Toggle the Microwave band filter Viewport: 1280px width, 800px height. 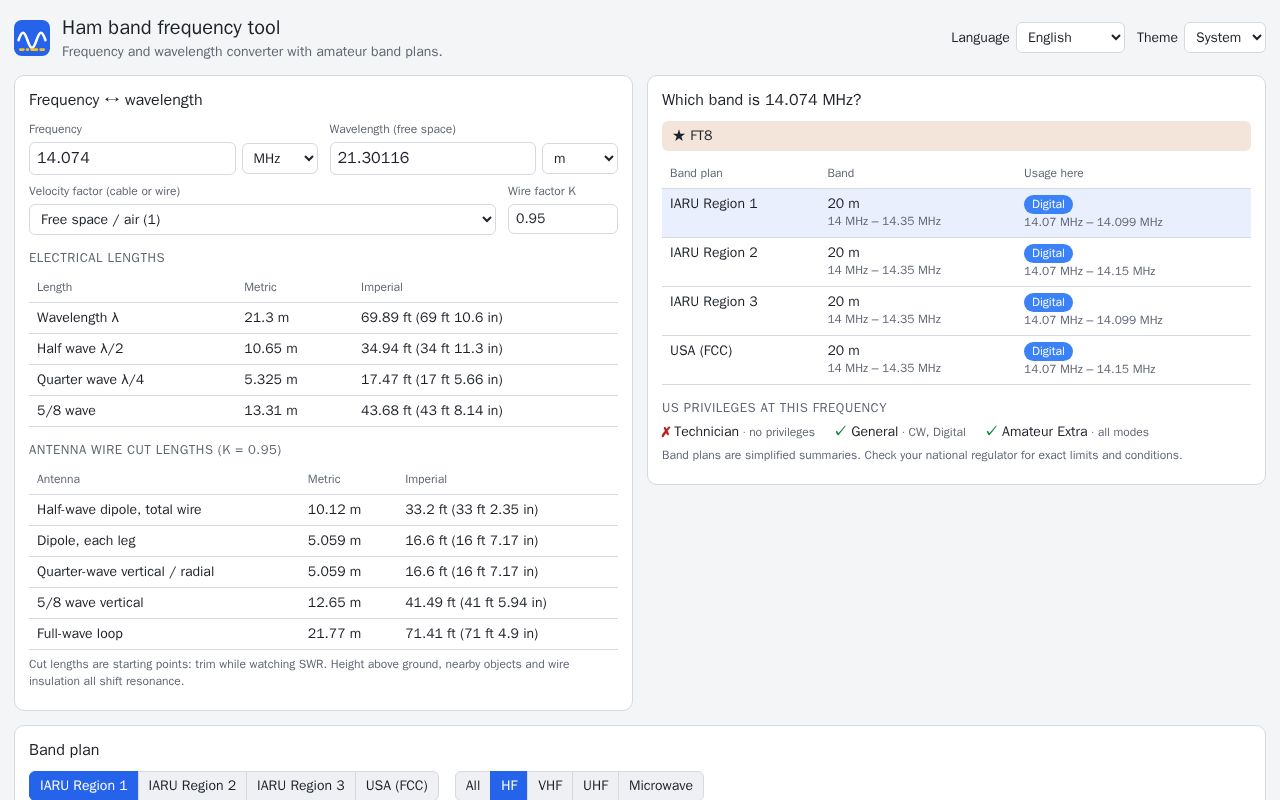point(661,785)
